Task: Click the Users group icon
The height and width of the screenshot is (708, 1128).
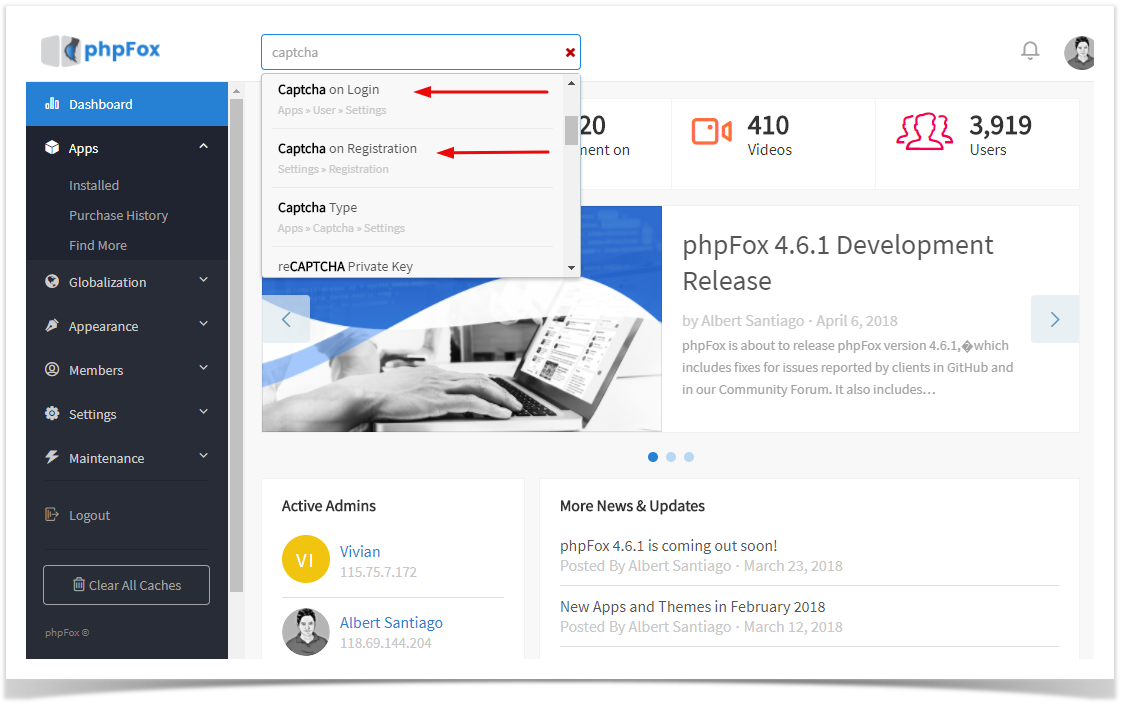Action: pos(924,132)
